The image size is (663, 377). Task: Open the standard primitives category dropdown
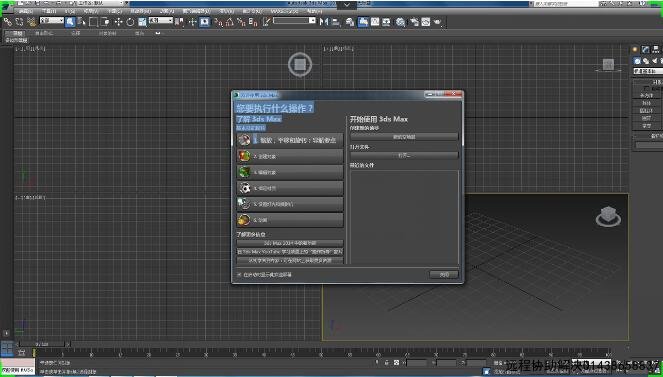(648, 71)
